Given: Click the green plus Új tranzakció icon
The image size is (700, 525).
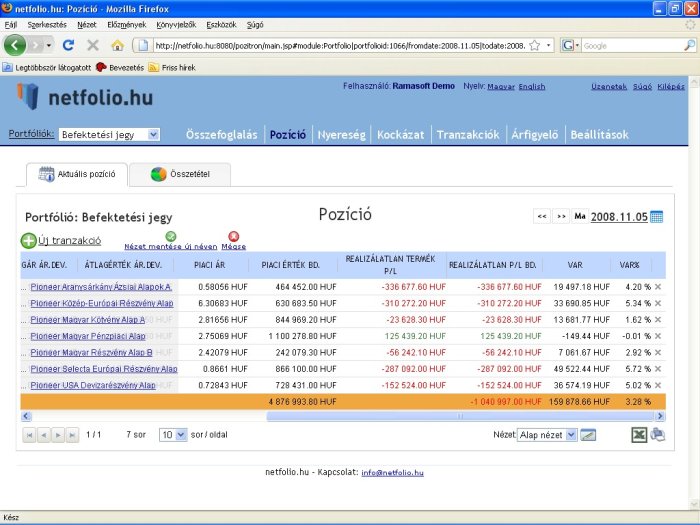Looking at the screenshot, I should pyautogui.click(x=29, y=241).
